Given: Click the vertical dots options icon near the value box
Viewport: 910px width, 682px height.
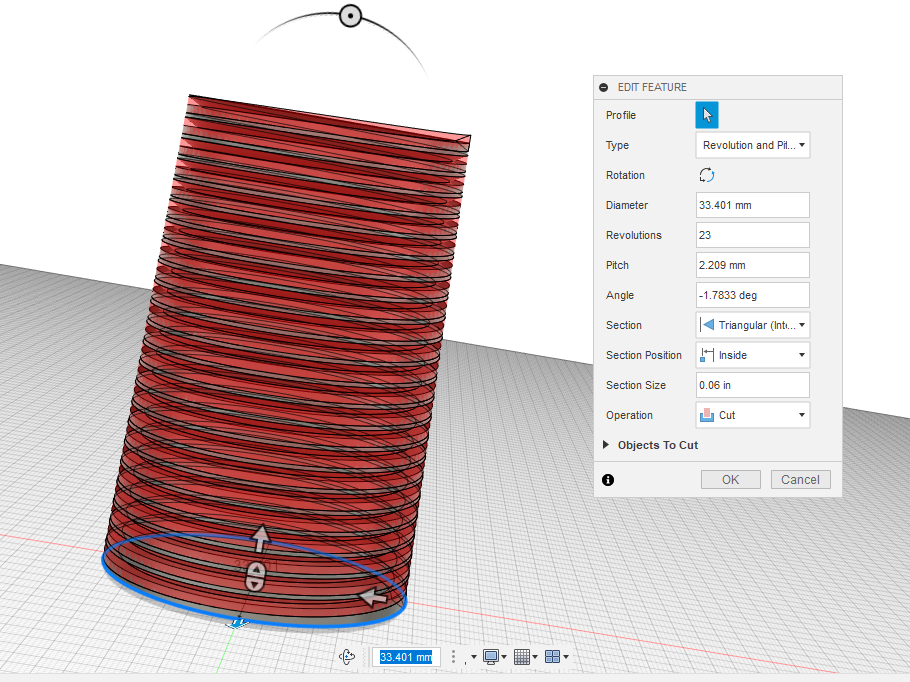Looking at the screenshot, I should 452,657.
